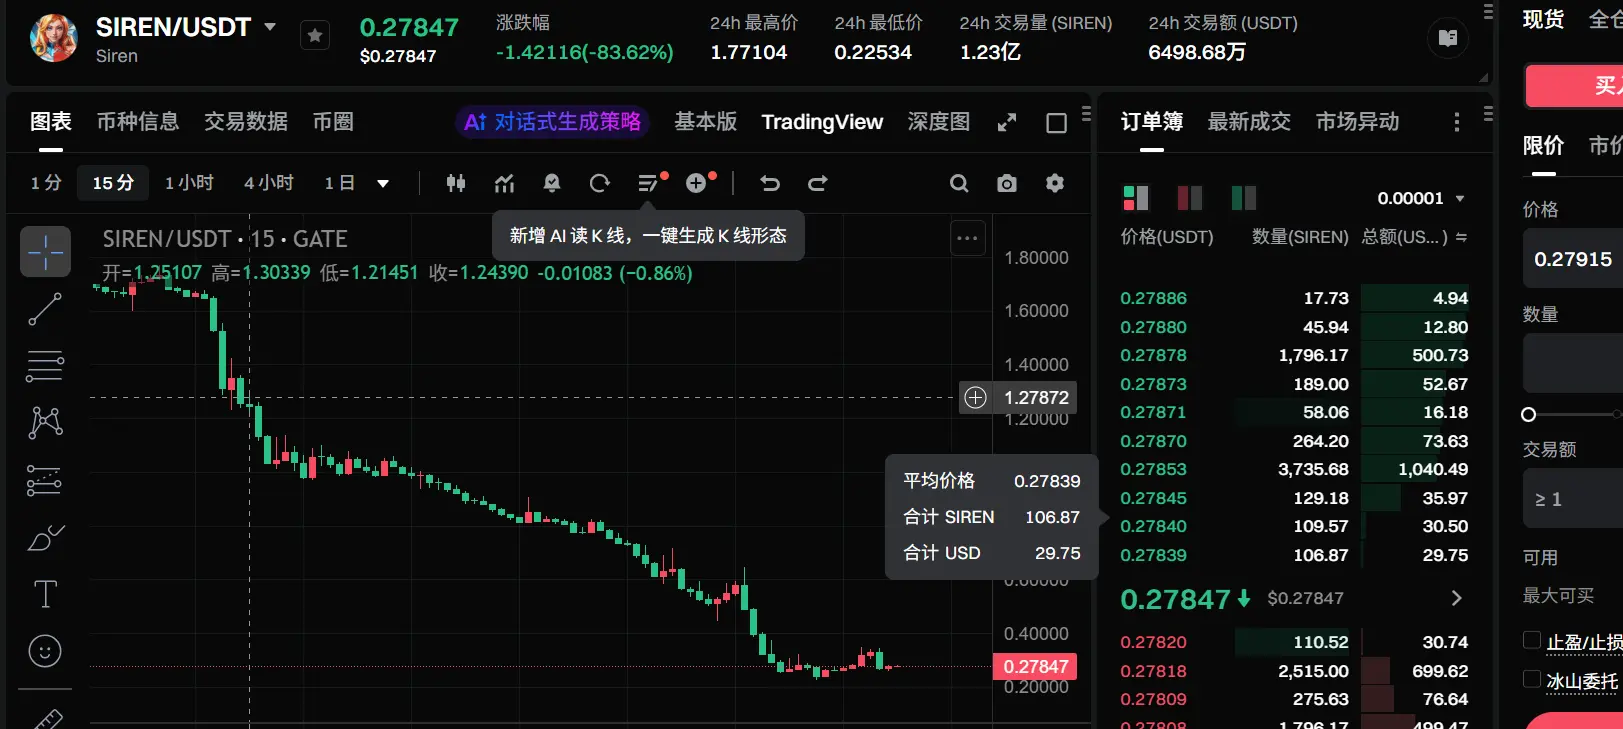This screenshot has height=729, width=1623.
Task: Switch the 总额 column unit toggle
Action: pyautogui.click(x=1461, y=237)
